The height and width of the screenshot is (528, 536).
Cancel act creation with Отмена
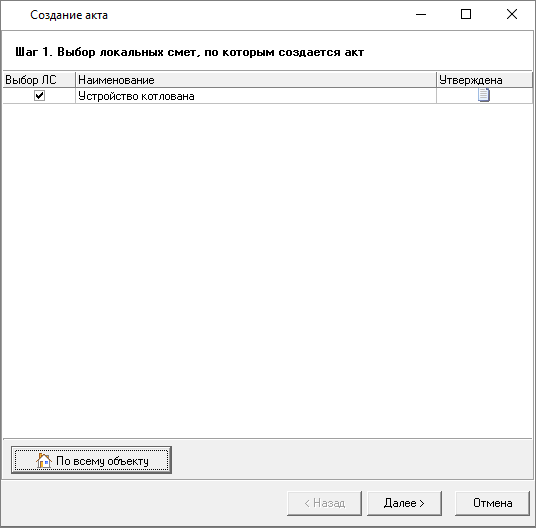pos(492,503)
